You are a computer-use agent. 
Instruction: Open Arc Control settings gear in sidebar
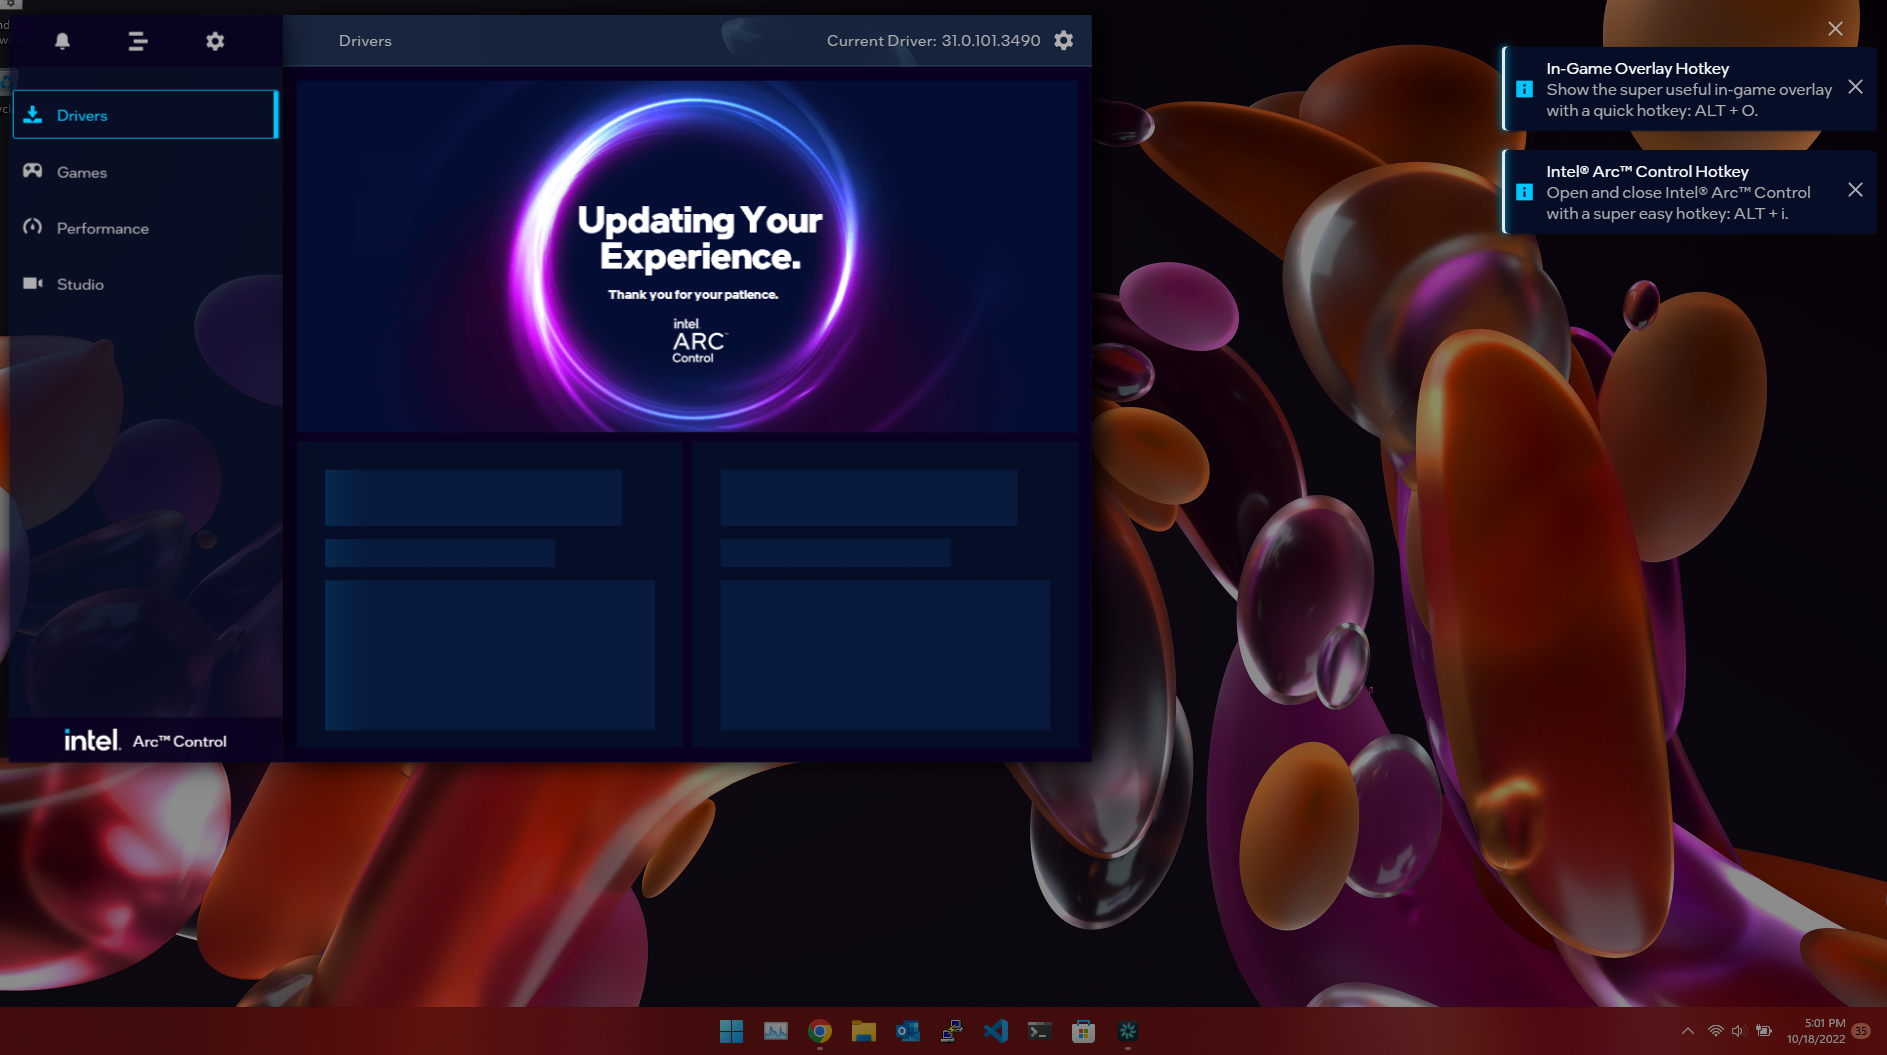pyautogui.click(x=215, y=41)
